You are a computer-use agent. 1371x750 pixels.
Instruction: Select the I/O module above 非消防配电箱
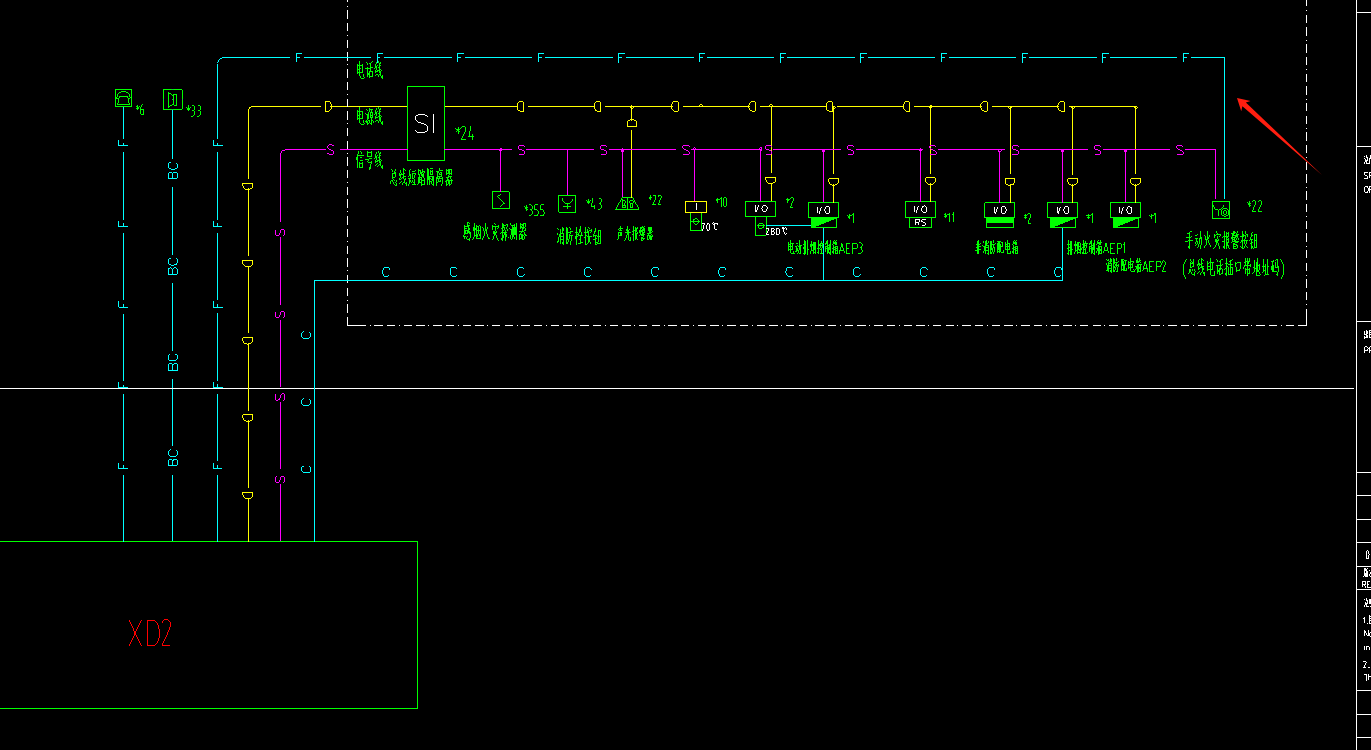pos(1000,214)
